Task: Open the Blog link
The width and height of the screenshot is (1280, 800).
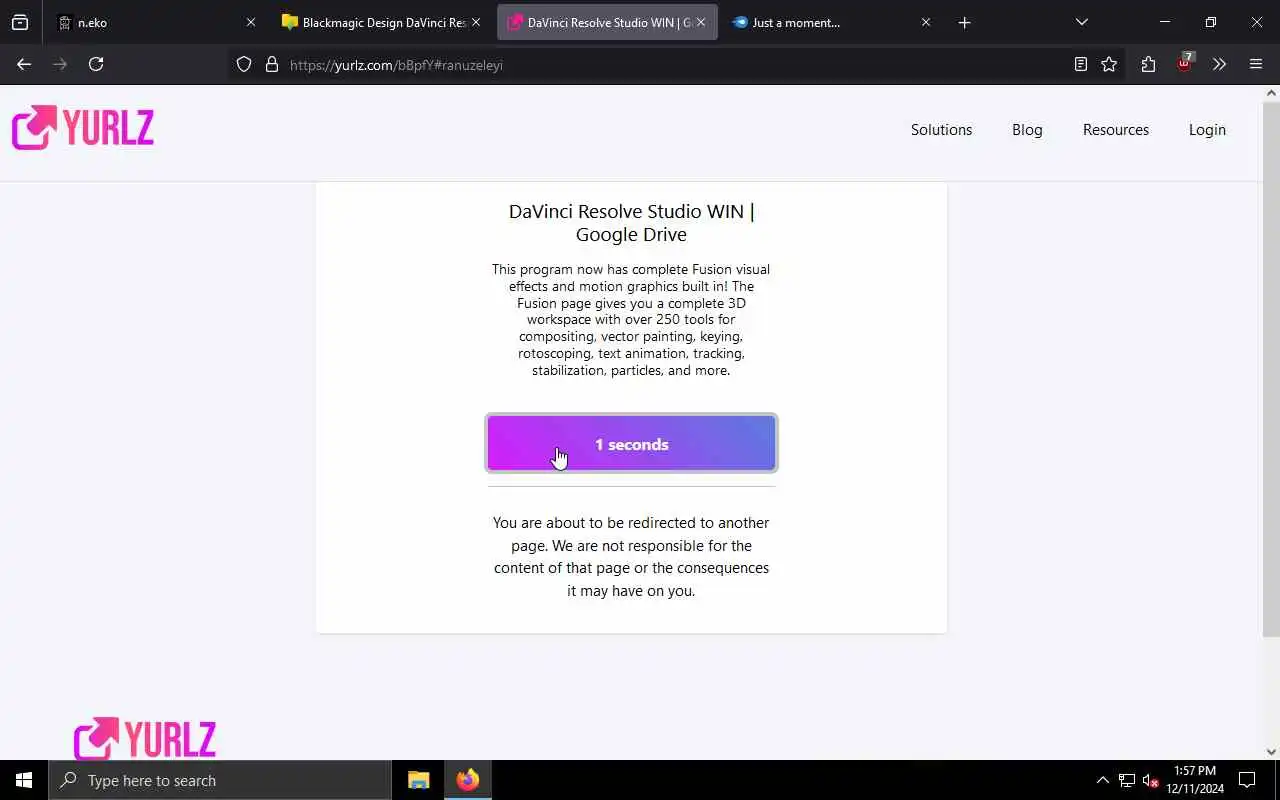Action: point(1027,130)
